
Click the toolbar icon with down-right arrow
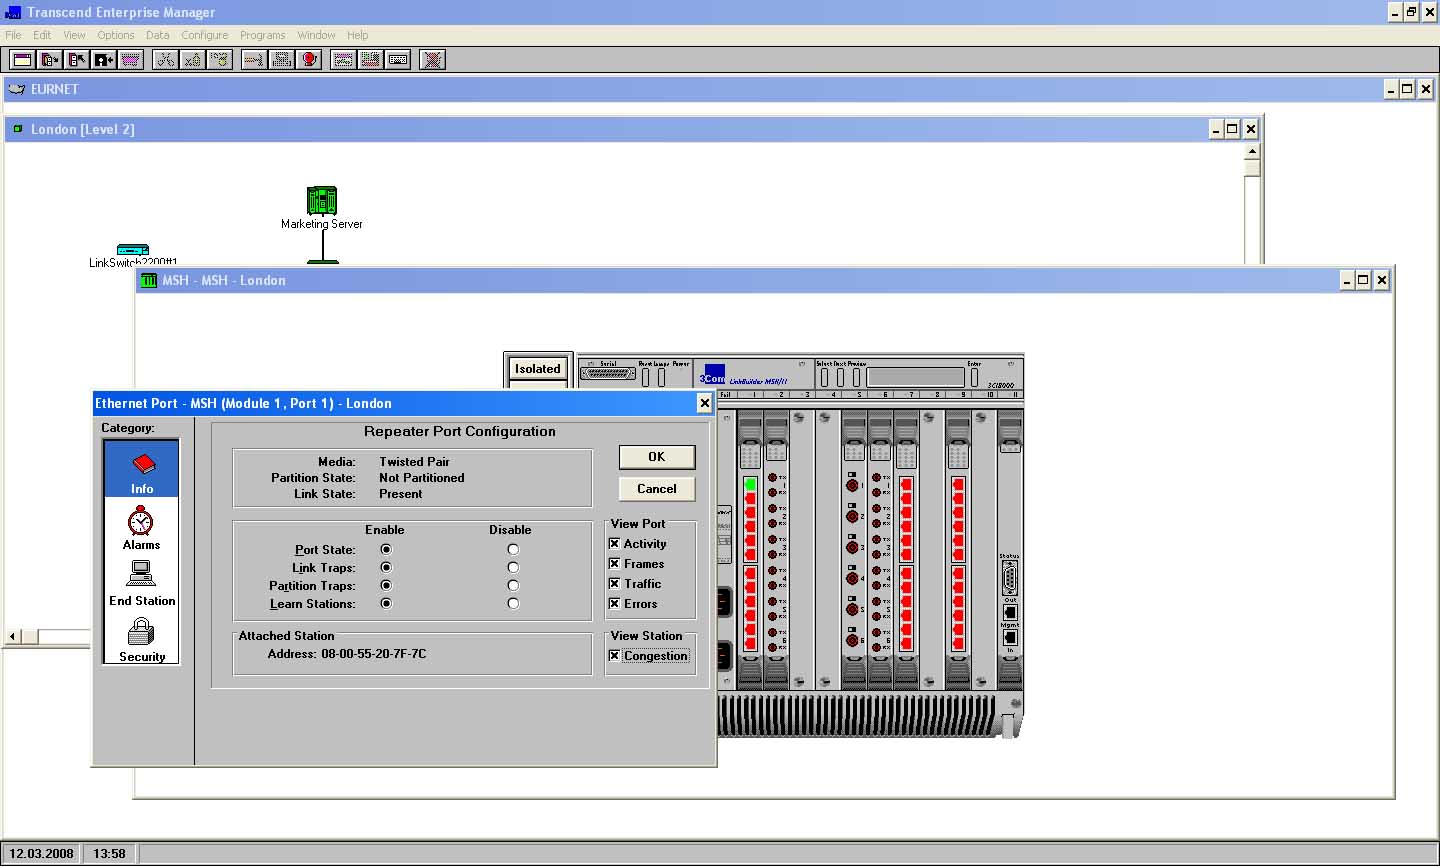[48, 60]
